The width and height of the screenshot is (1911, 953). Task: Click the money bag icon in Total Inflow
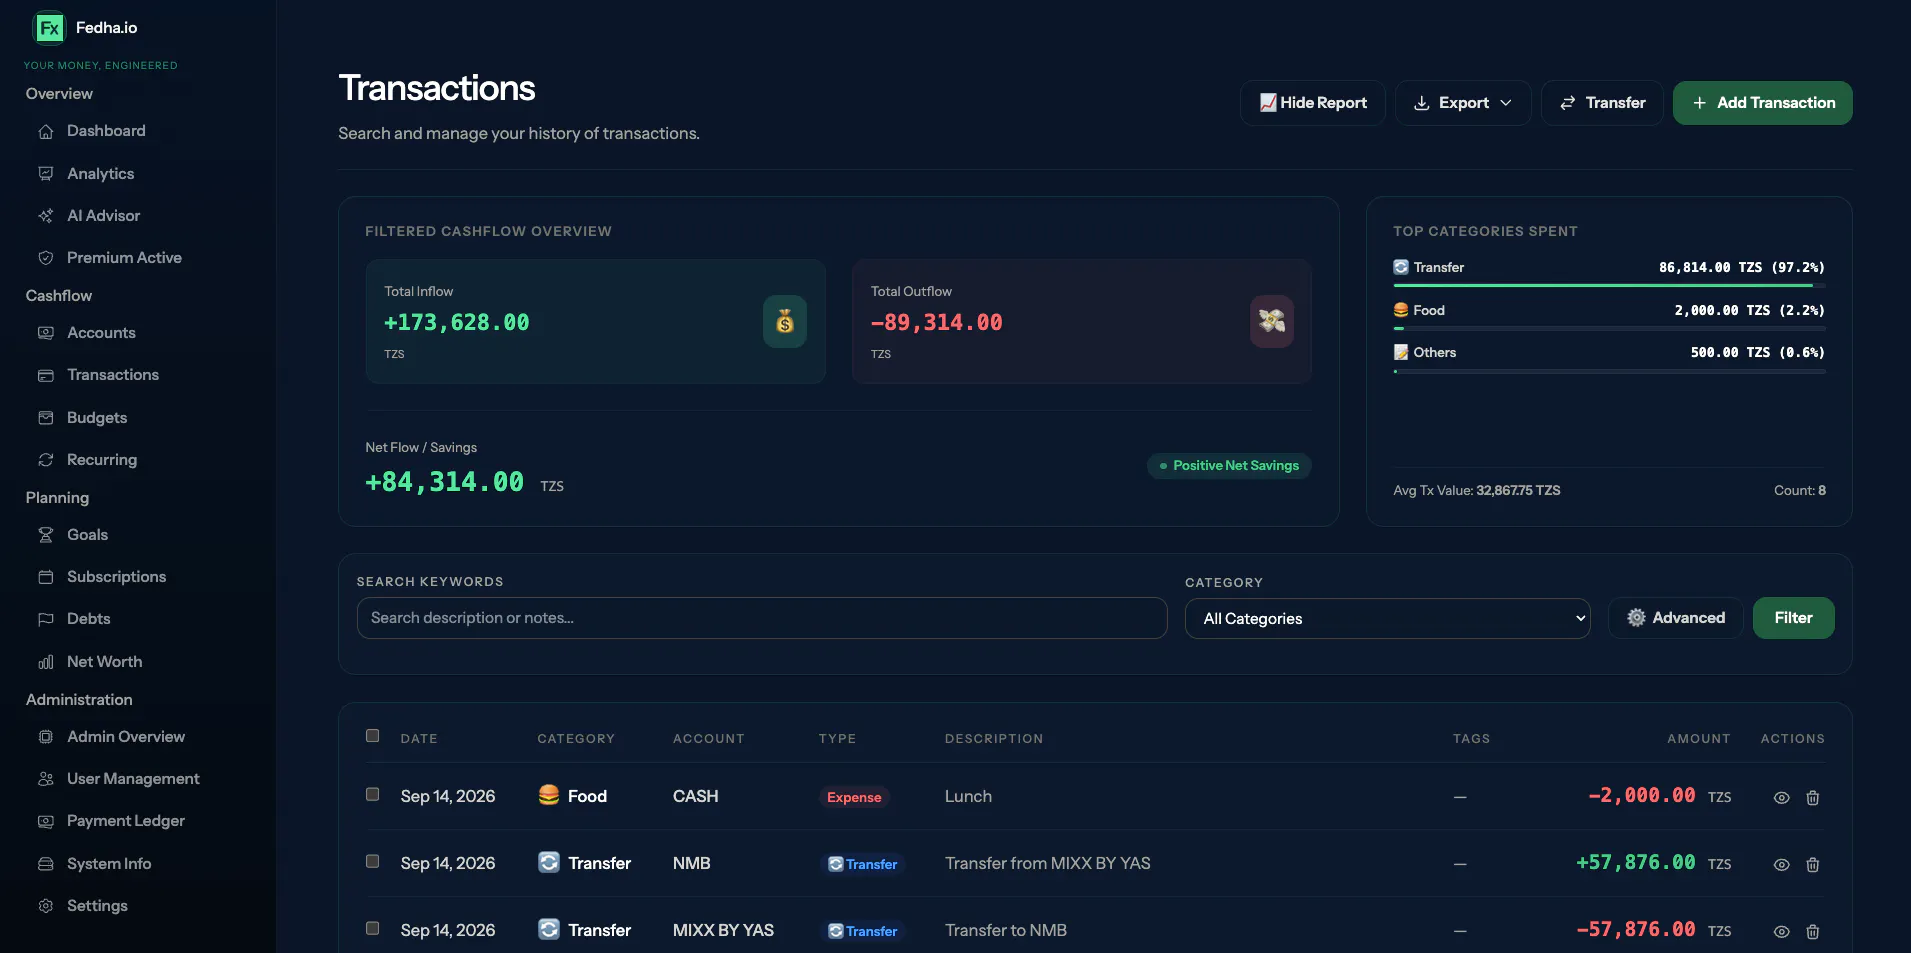point(785,322)
